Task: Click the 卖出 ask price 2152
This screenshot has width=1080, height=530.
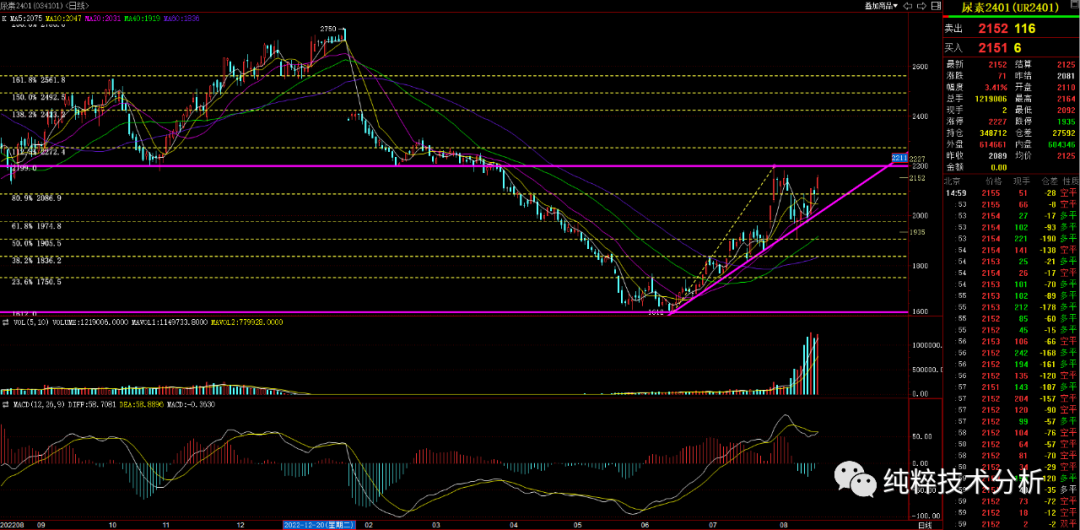Action: (993, 28)
